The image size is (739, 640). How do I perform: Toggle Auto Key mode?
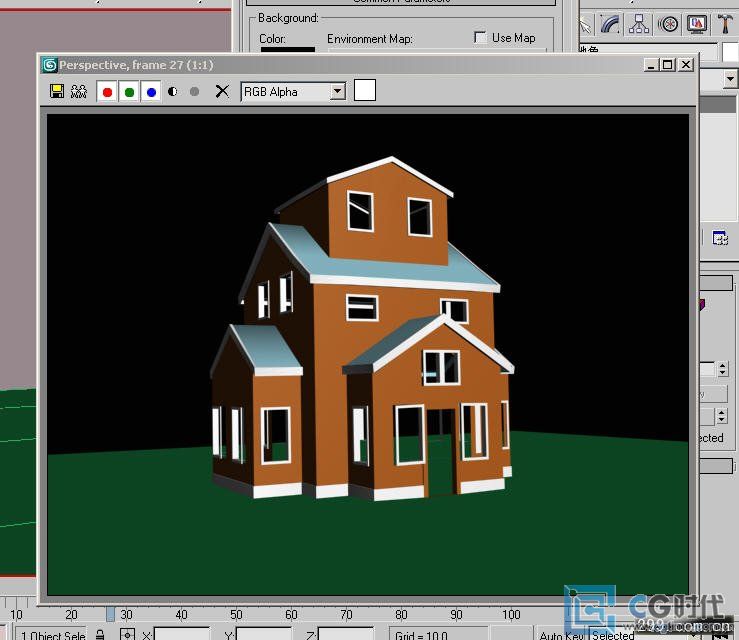(563, 634)
